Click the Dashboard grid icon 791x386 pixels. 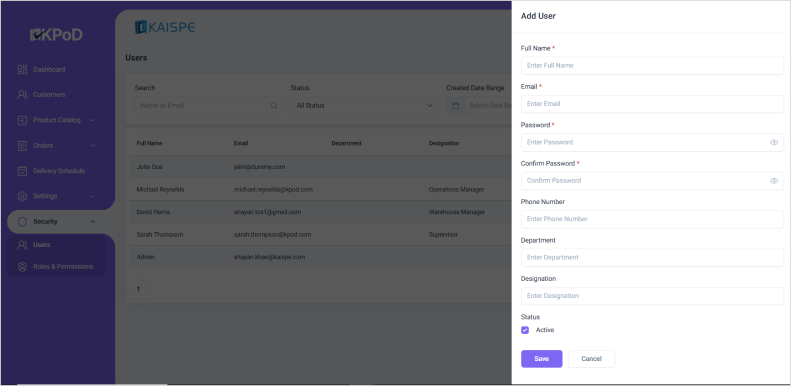[22, 70]
